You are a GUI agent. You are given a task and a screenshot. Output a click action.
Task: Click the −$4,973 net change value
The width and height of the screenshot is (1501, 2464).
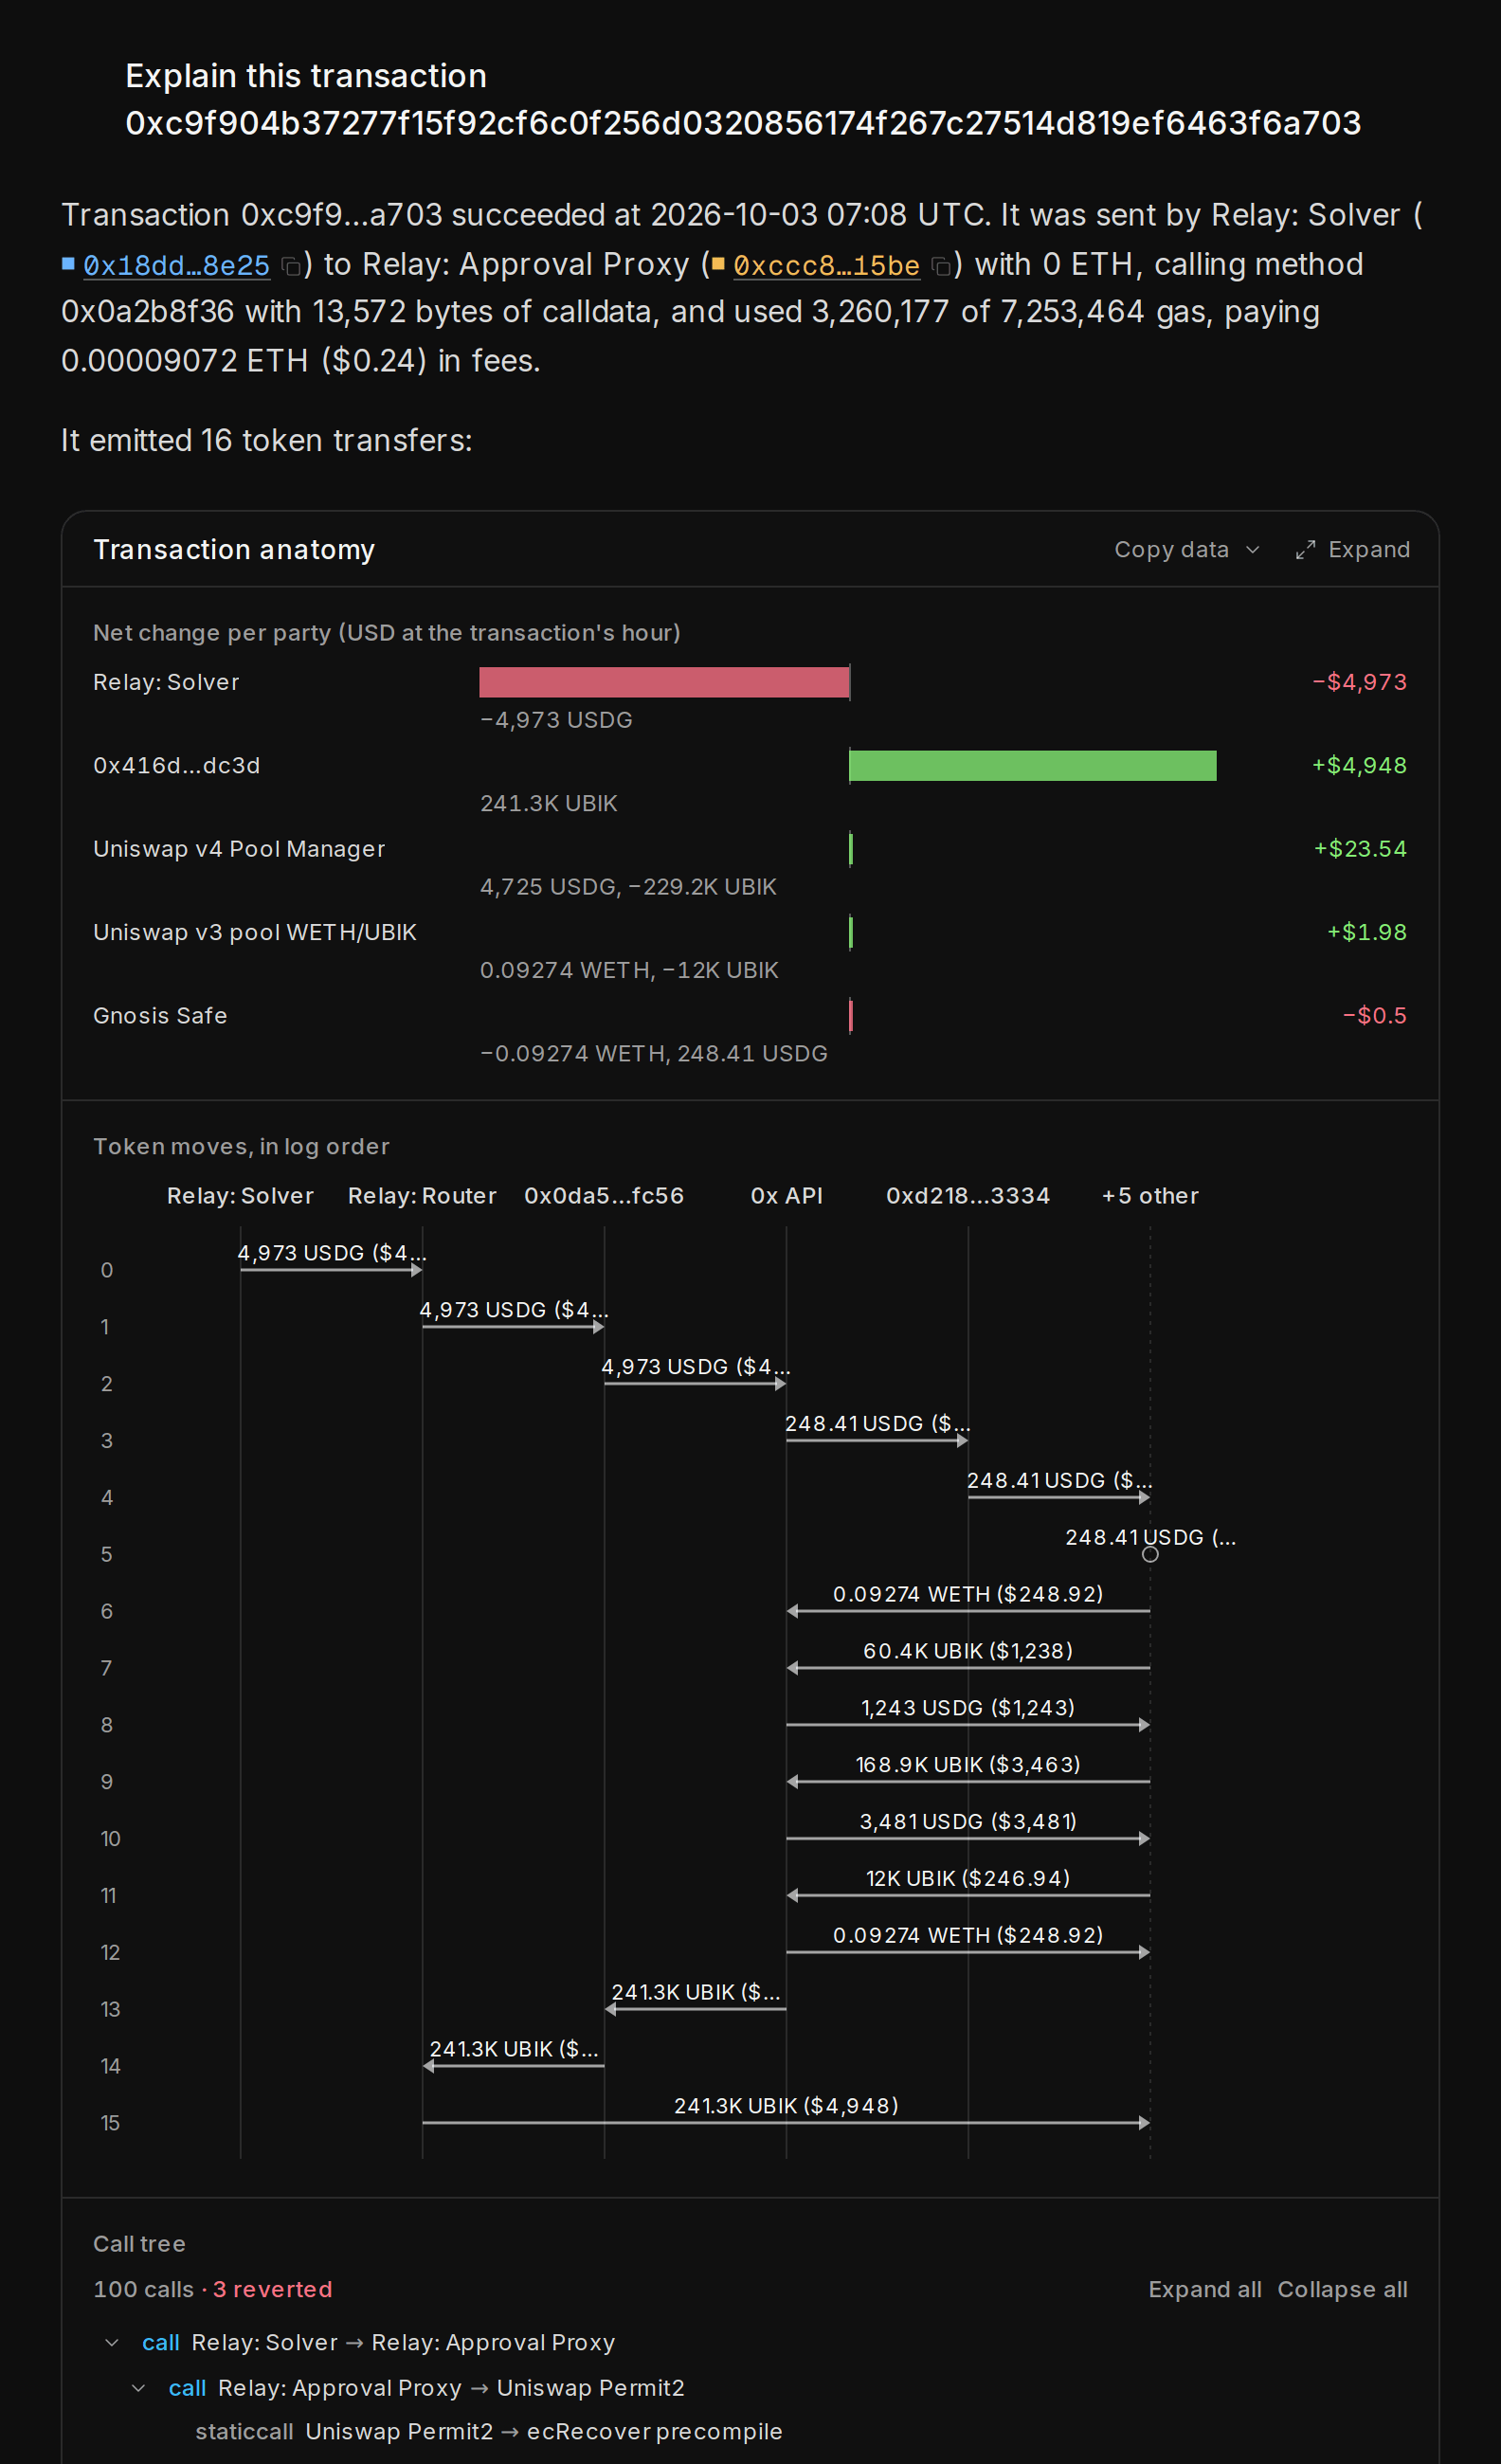(x=1359, y=682)
